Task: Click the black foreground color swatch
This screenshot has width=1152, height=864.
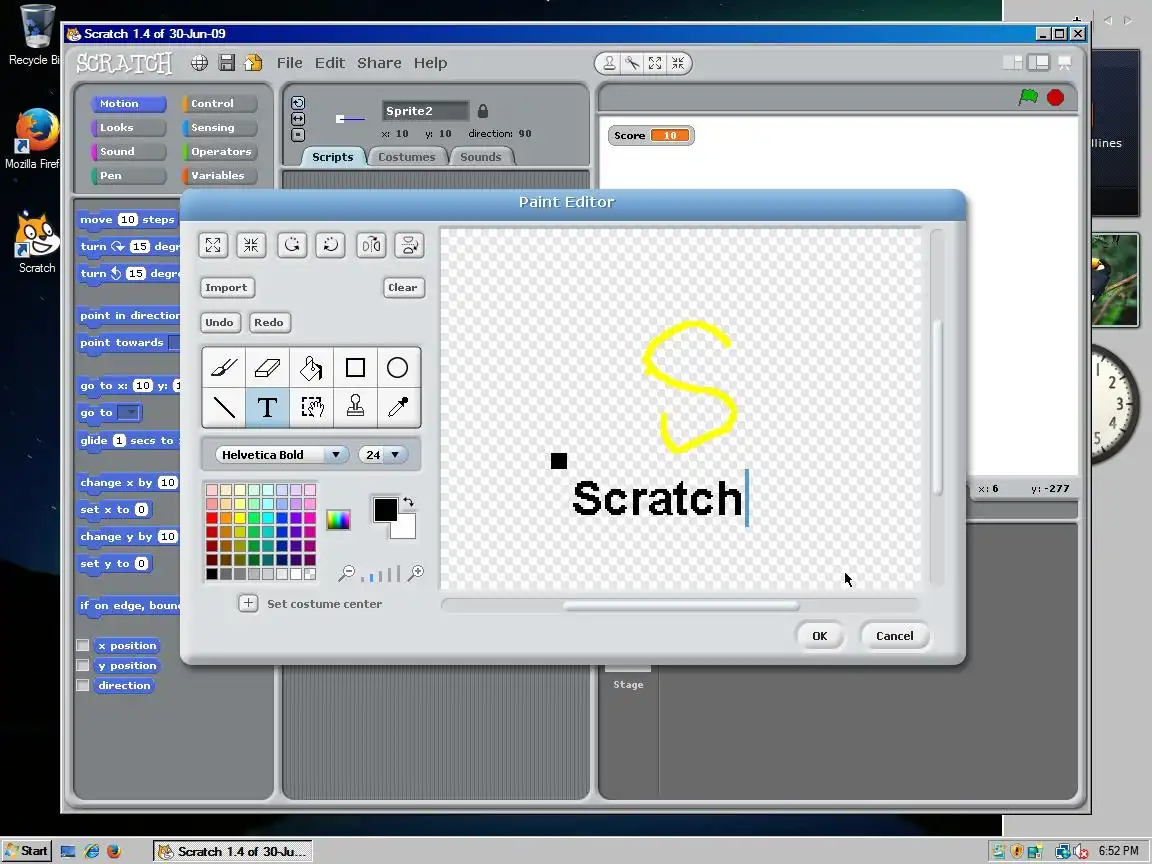Action: (384, 508)
